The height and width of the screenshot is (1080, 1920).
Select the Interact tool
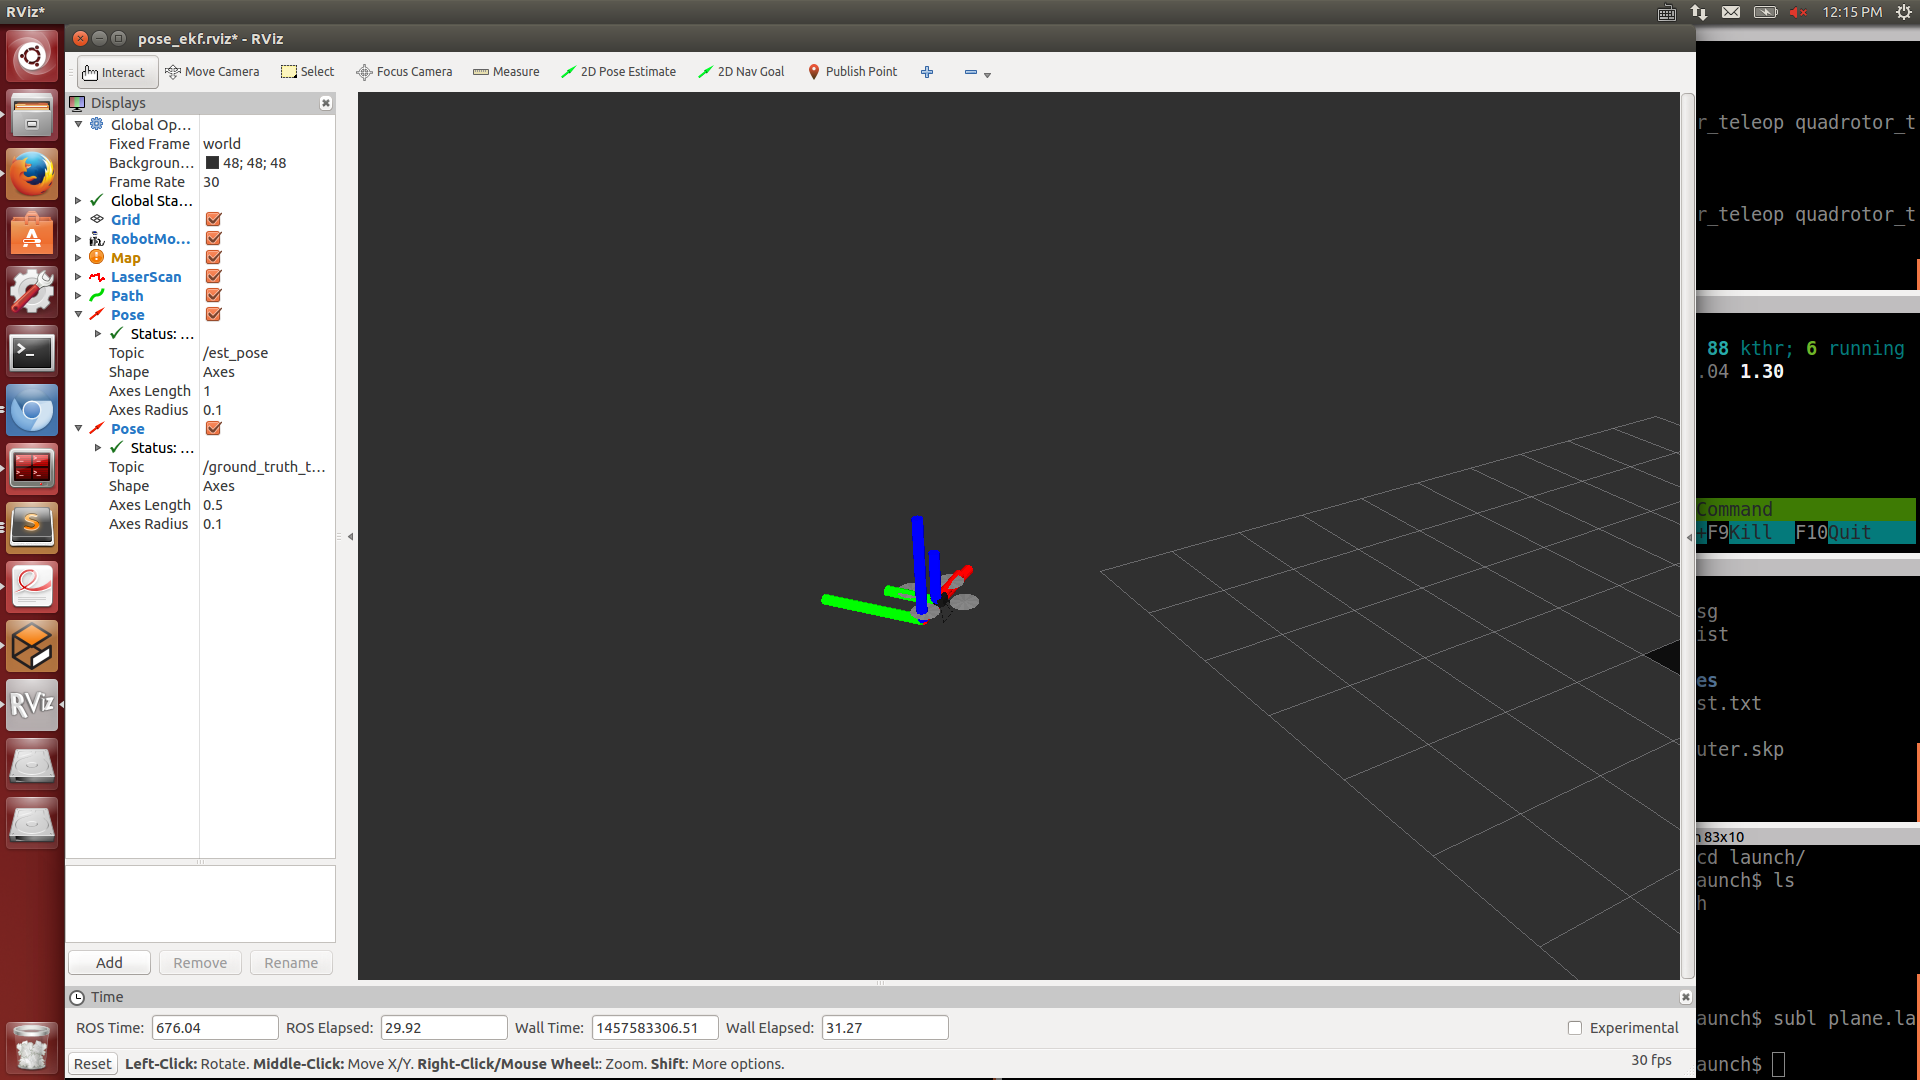(x=116, y=72)
